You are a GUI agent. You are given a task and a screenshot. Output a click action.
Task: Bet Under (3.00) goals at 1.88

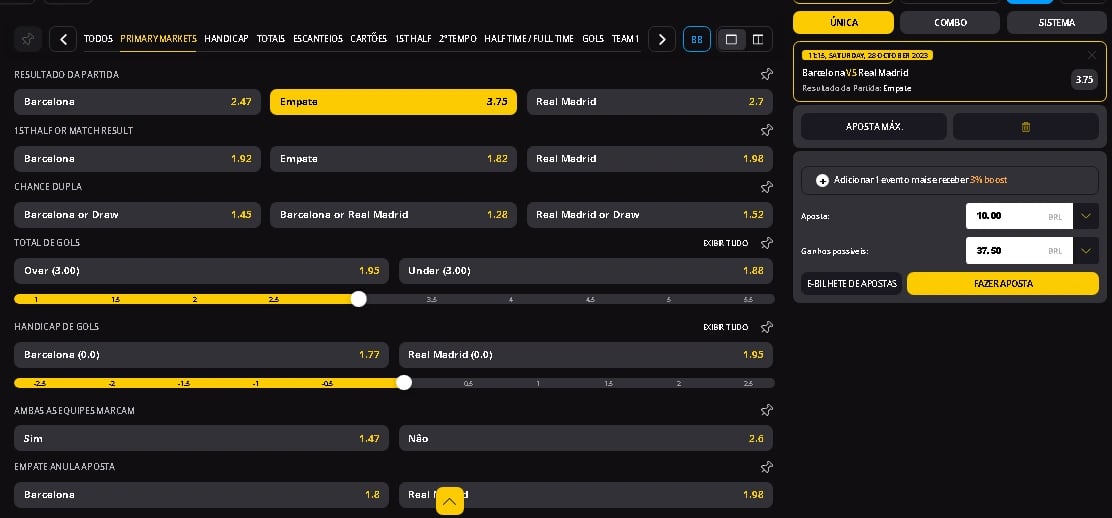tap(586, 271)
